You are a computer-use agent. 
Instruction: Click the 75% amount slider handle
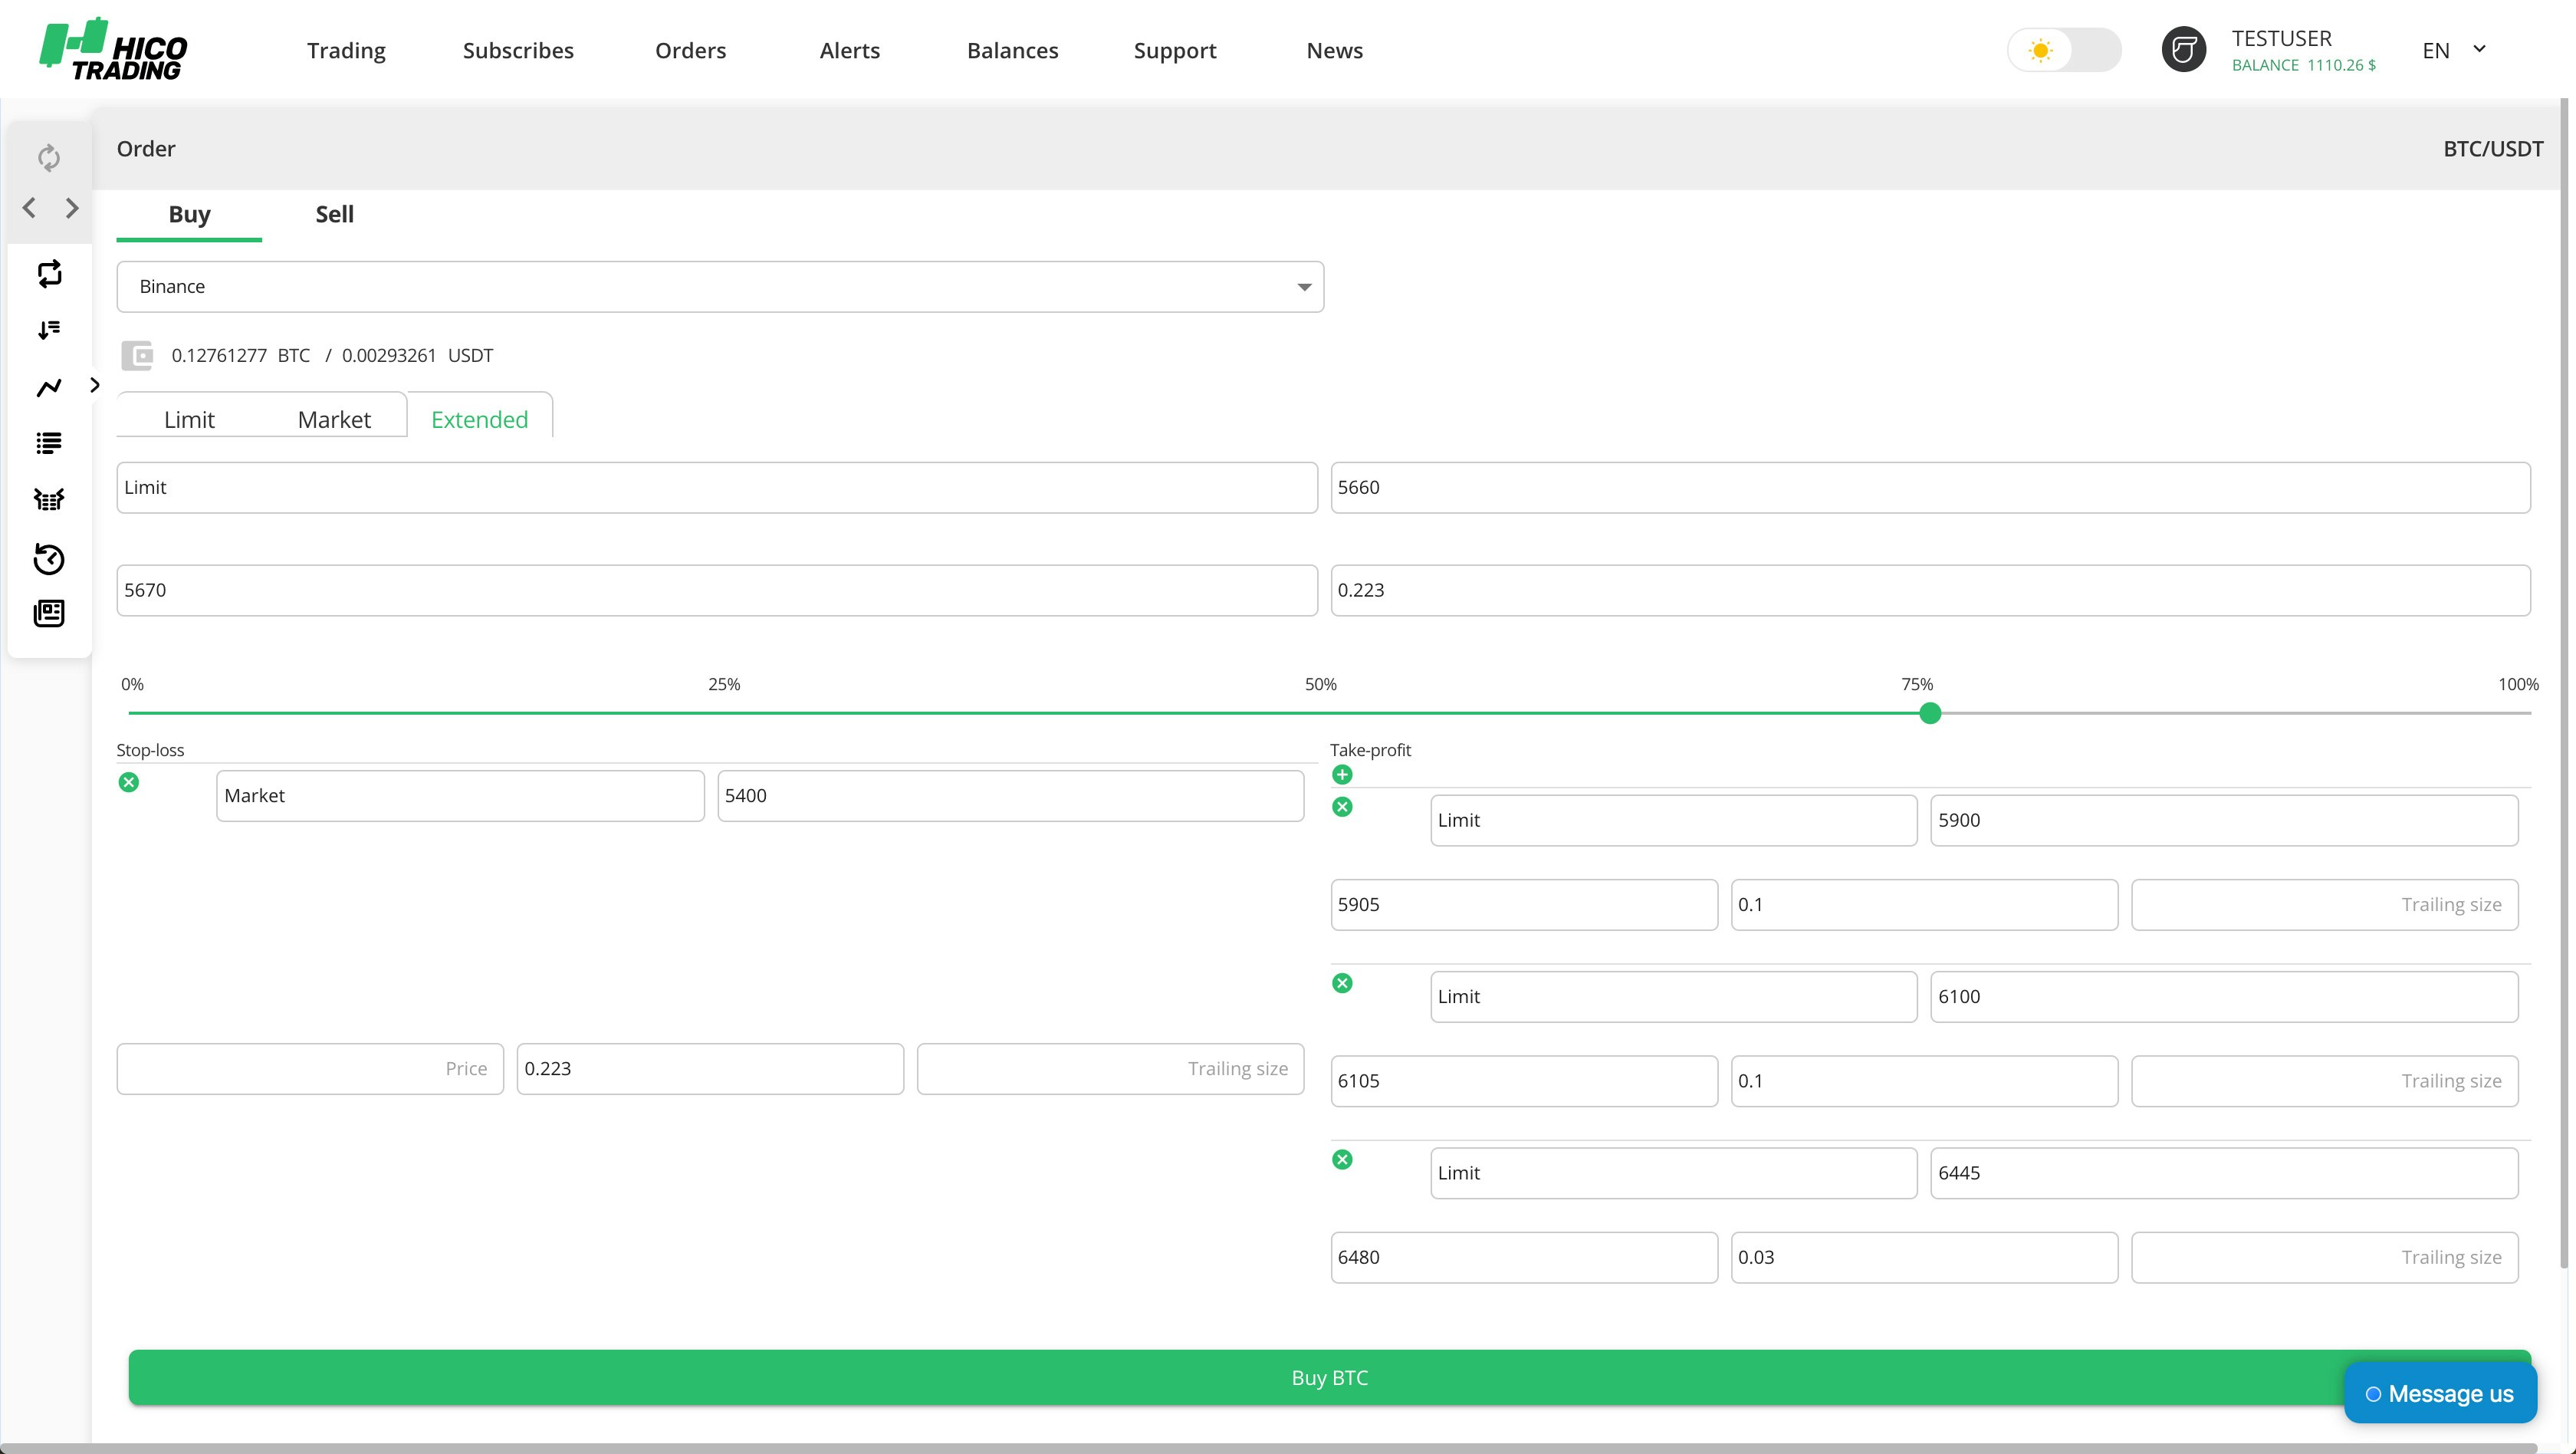pos(1930,713)
